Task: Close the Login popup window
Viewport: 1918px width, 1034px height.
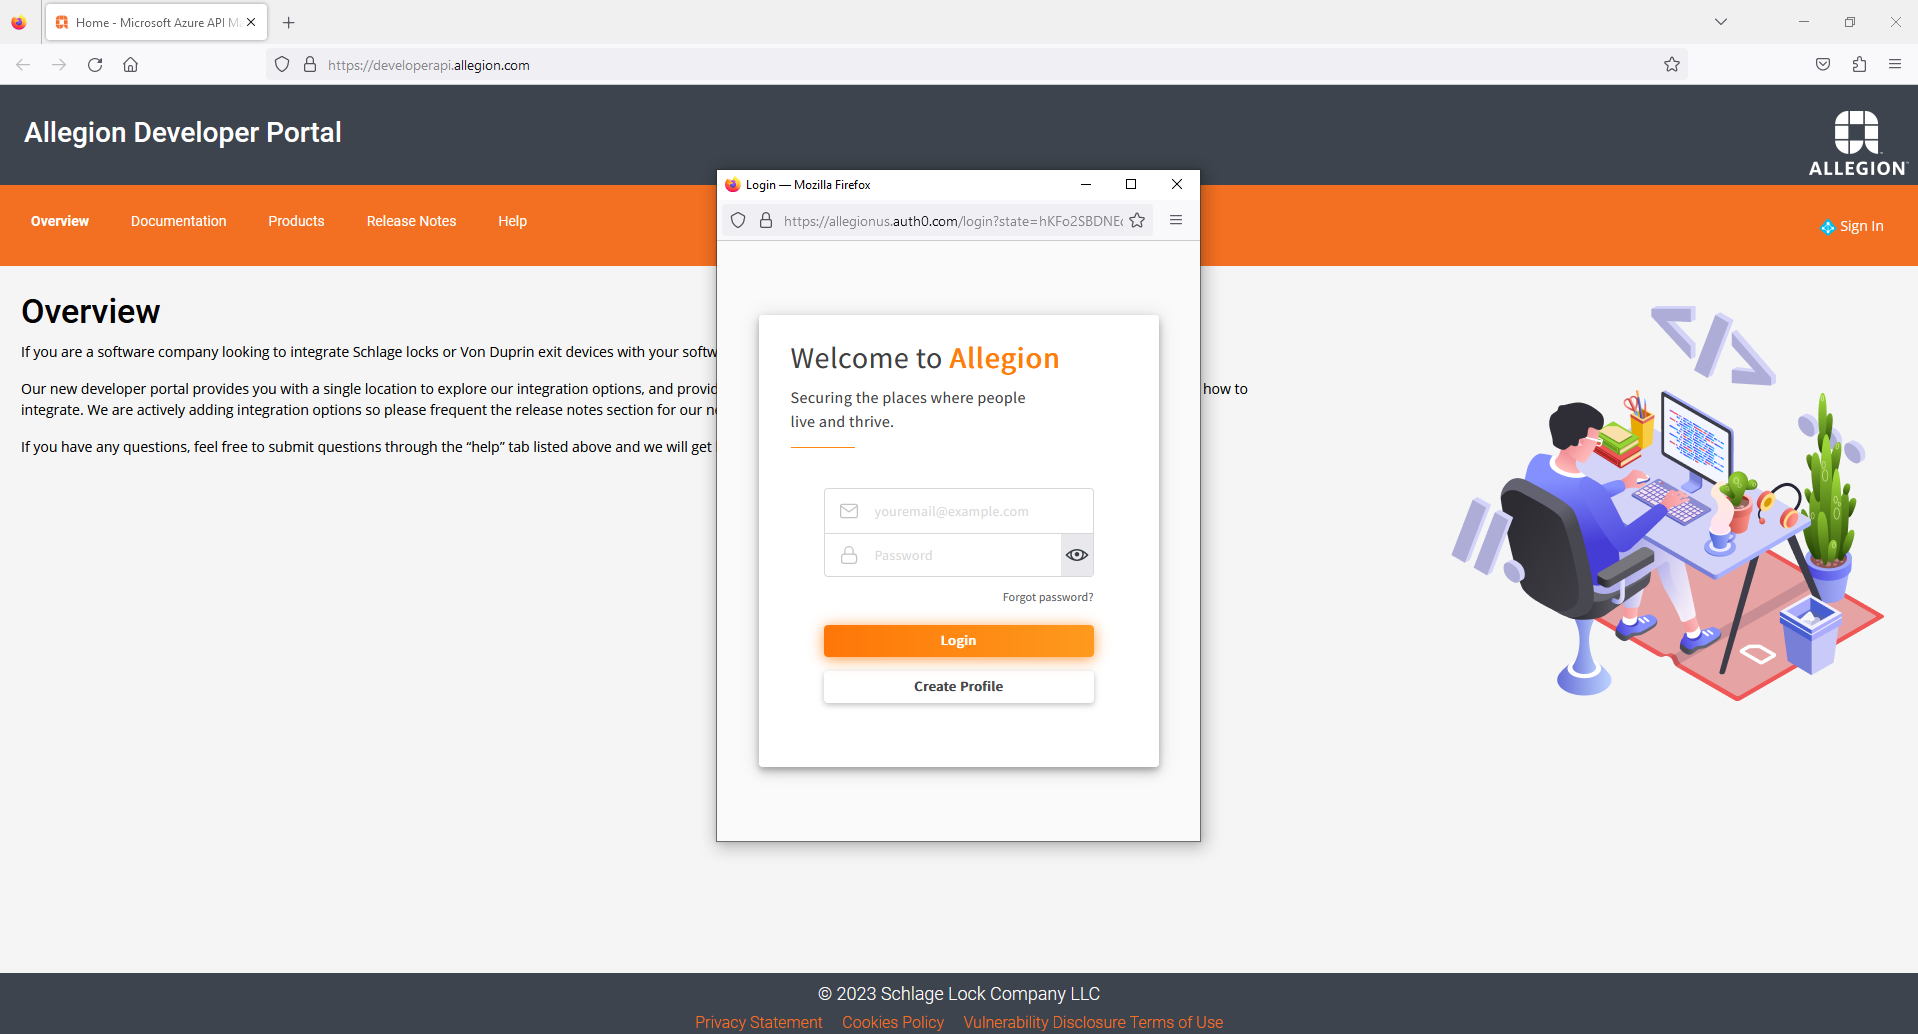Action: (1177, 184)
